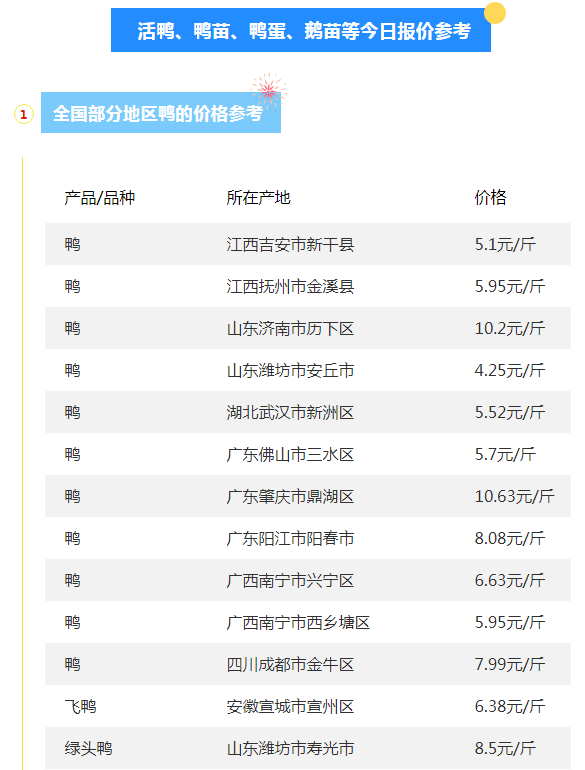585x770 pixels.
Task: Click the price 4.25元/斤 for 安丘市
Action: click(510, 370)
